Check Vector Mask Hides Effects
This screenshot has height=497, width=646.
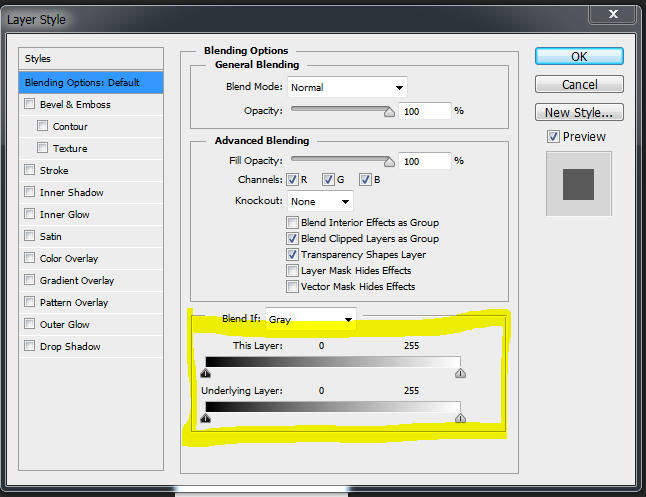click(x=293, y=286)
